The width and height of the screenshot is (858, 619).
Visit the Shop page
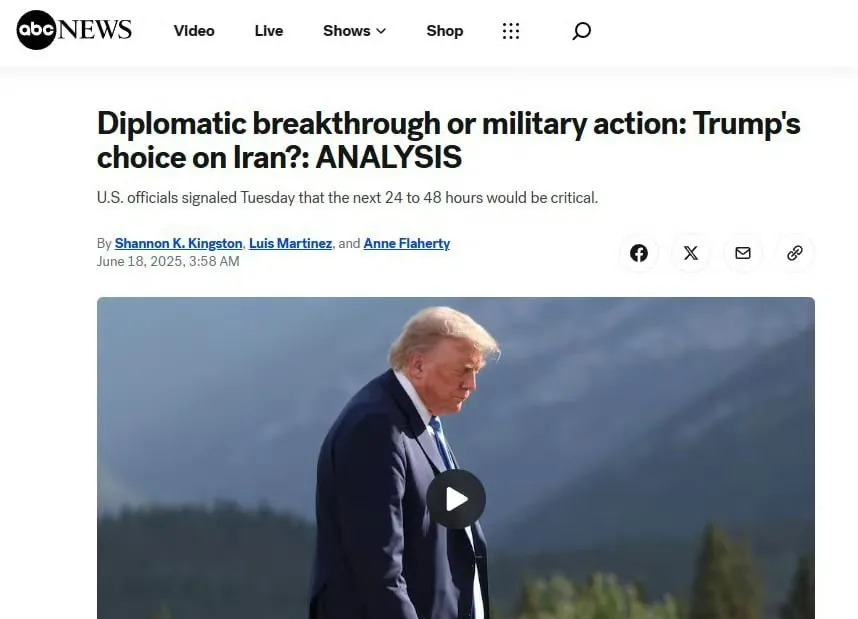(x=445, y=31)
